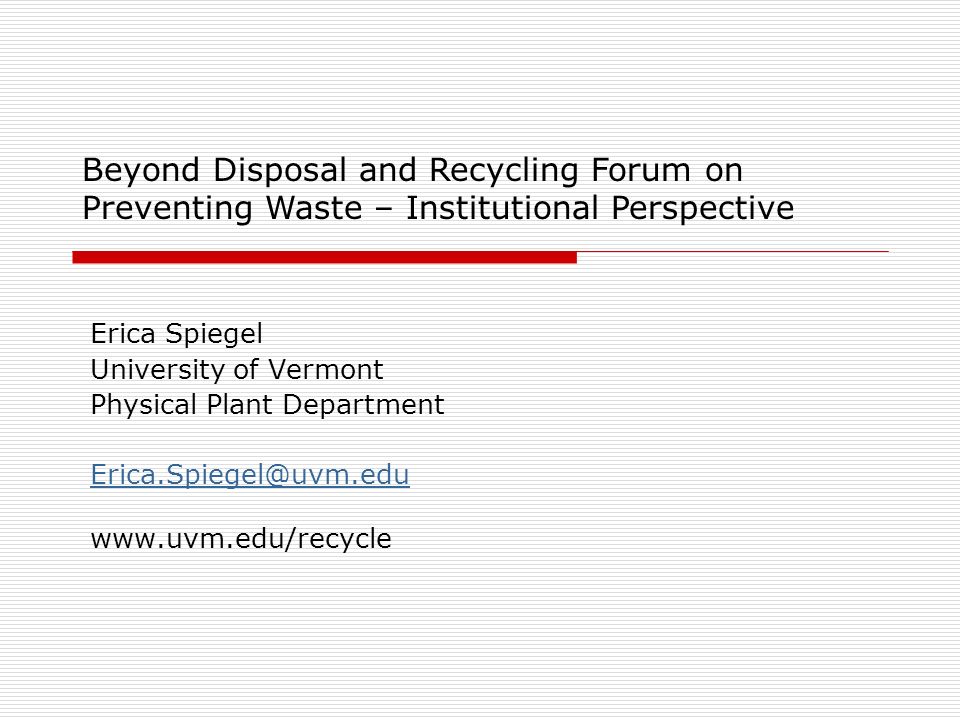Select the presenter name Erica Spiegel
Viewport: 960px width, 720px height.
pyautogui.click(x=176, y=335)
